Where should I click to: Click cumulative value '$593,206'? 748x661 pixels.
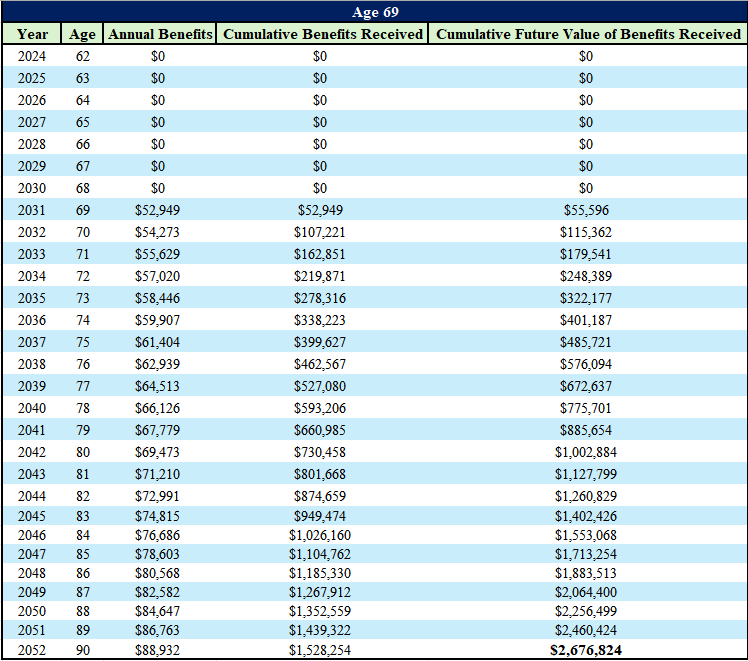(x=320, y=408)
